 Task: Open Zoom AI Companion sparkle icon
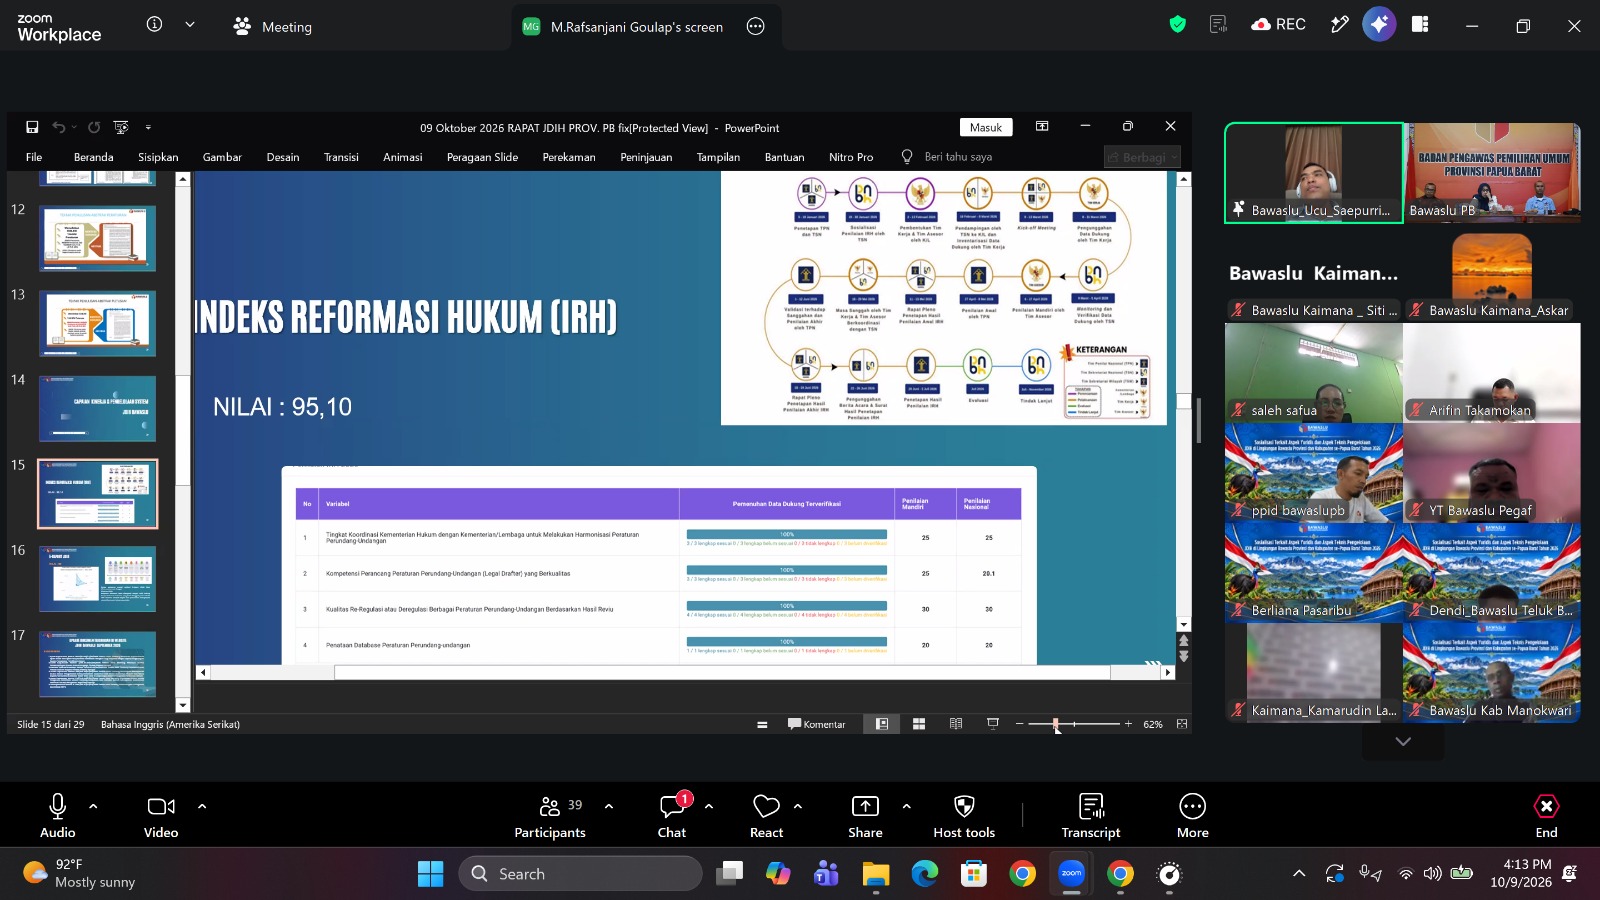pos(1379,25)
